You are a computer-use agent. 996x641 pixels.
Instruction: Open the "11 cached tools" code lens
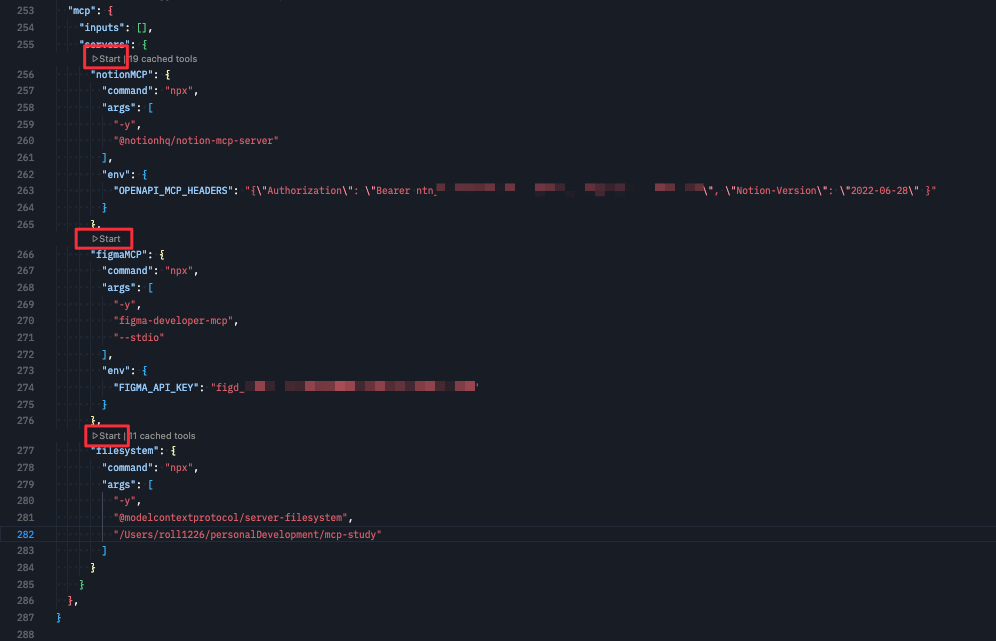[x=162, y=436]
